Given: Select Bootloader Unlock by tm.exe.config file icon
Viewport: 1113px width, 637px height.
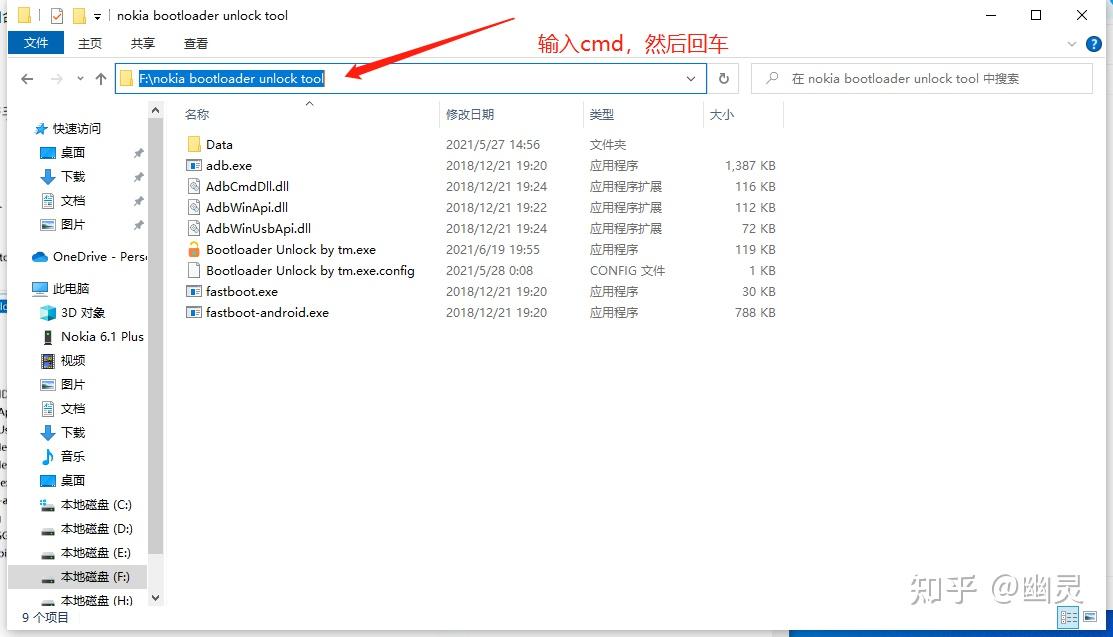Looking at the screenshot, I should click(x=194, y=271).
